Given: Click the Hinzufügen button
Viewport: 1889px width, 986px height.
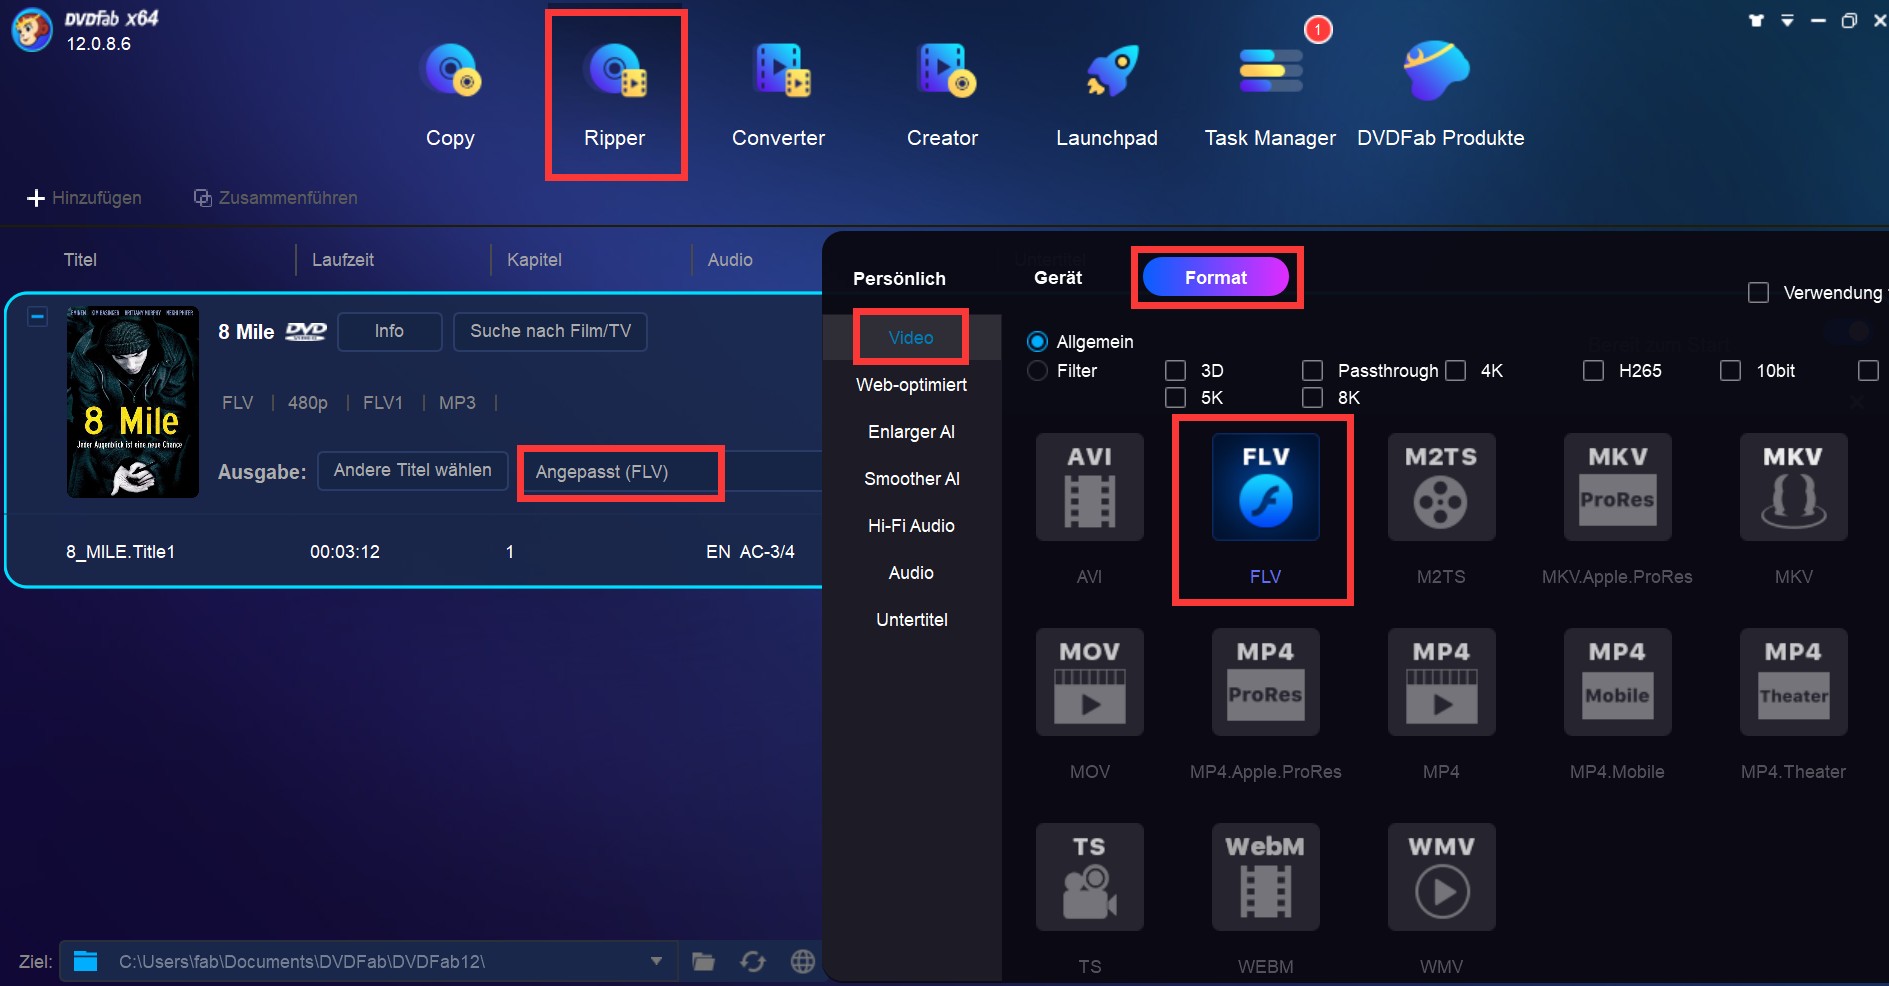Looking at the screenshot, I should pyautogui.click(x=84, y=198).
